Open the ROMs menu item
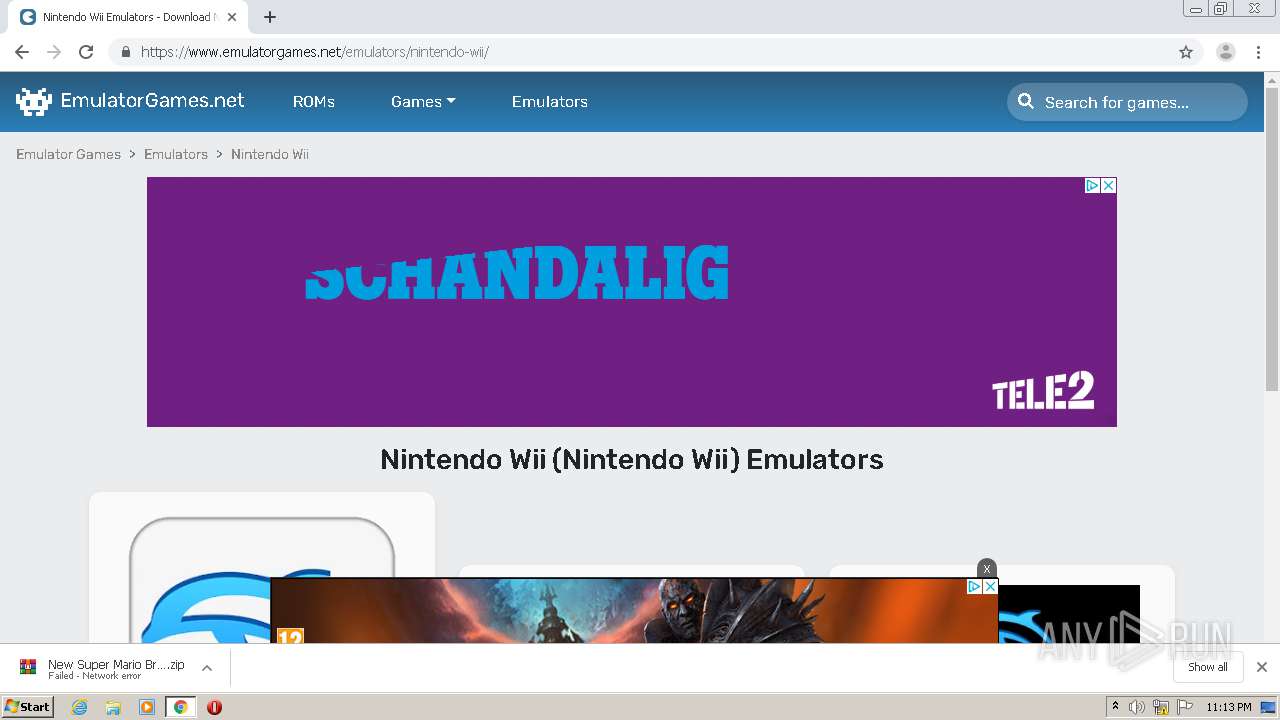This screenshot has width=1280, height=720. tap(313, 102)
